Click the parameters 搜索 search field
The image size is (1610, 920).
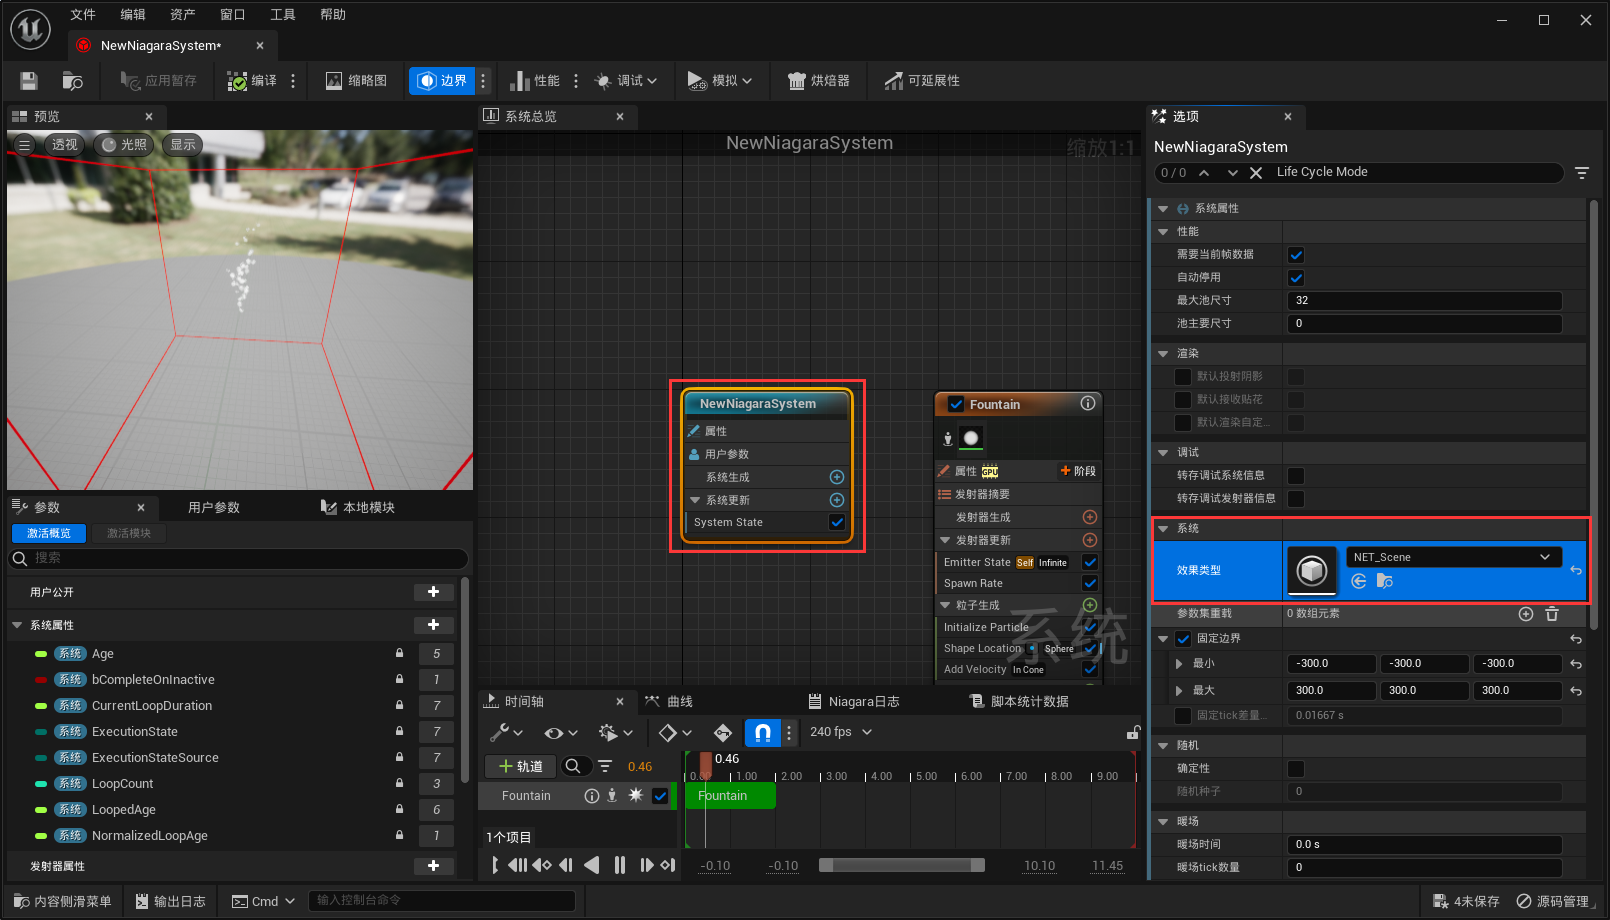tap(238, 558)
